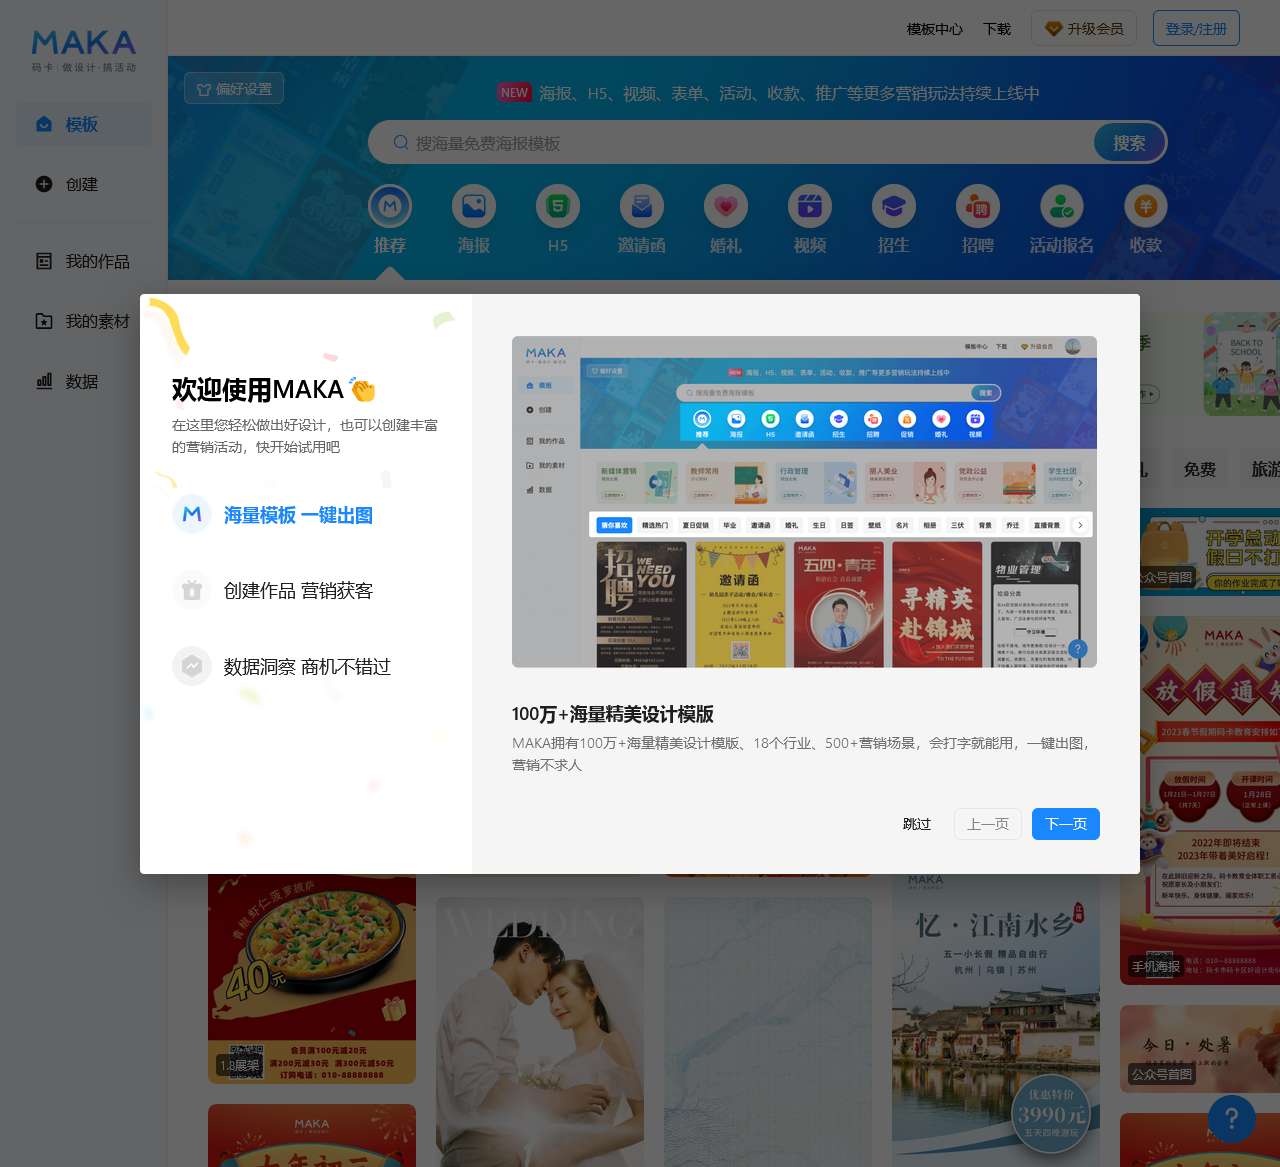1280x1167 pixels.
Task: Click the blue 搜索 button
Action: (x=1129, y=143)
